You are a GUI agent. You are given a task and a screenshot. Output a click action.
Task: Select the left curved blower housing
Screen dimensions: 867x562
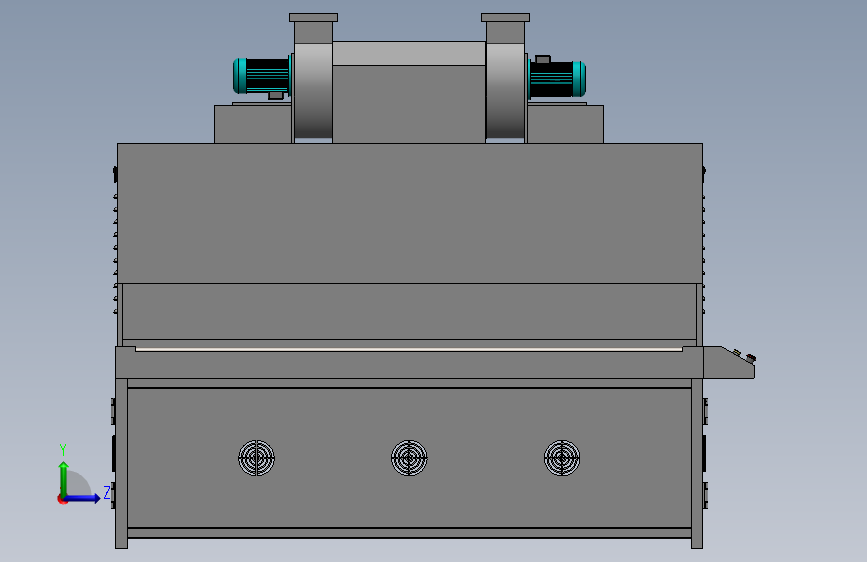tap(313, 91)
